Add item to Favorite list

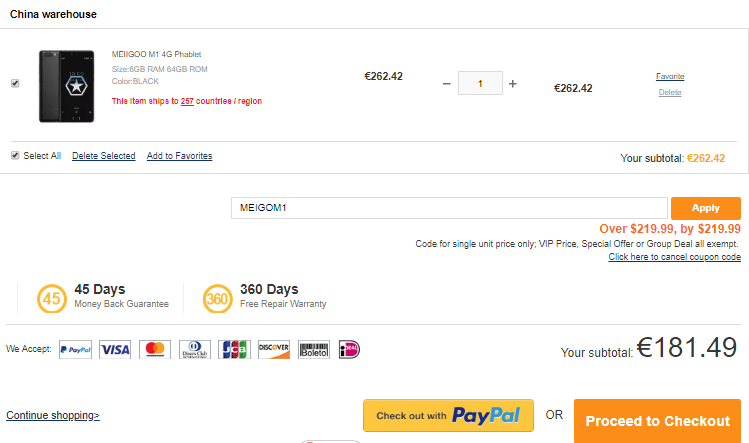(x=670, y=76)
